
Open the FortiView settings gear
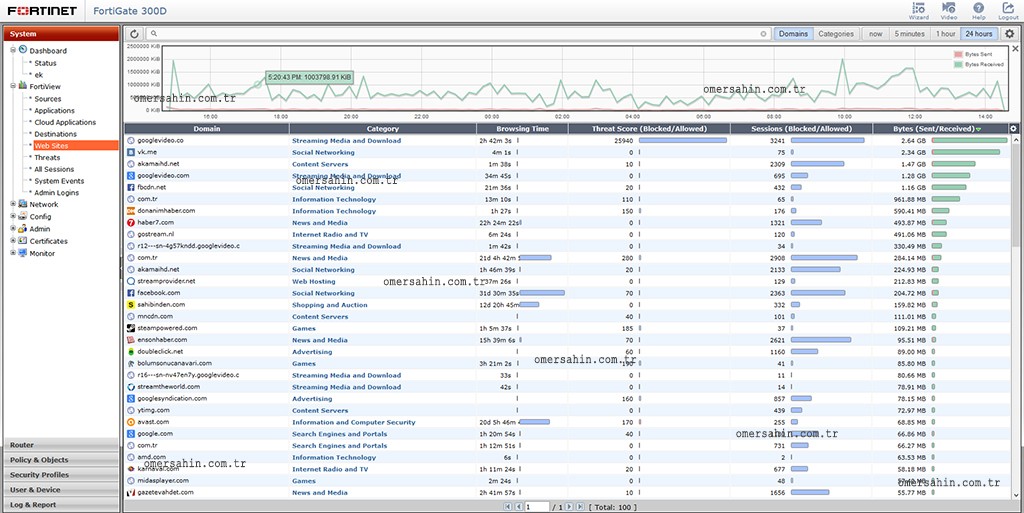pos(1010,34)
